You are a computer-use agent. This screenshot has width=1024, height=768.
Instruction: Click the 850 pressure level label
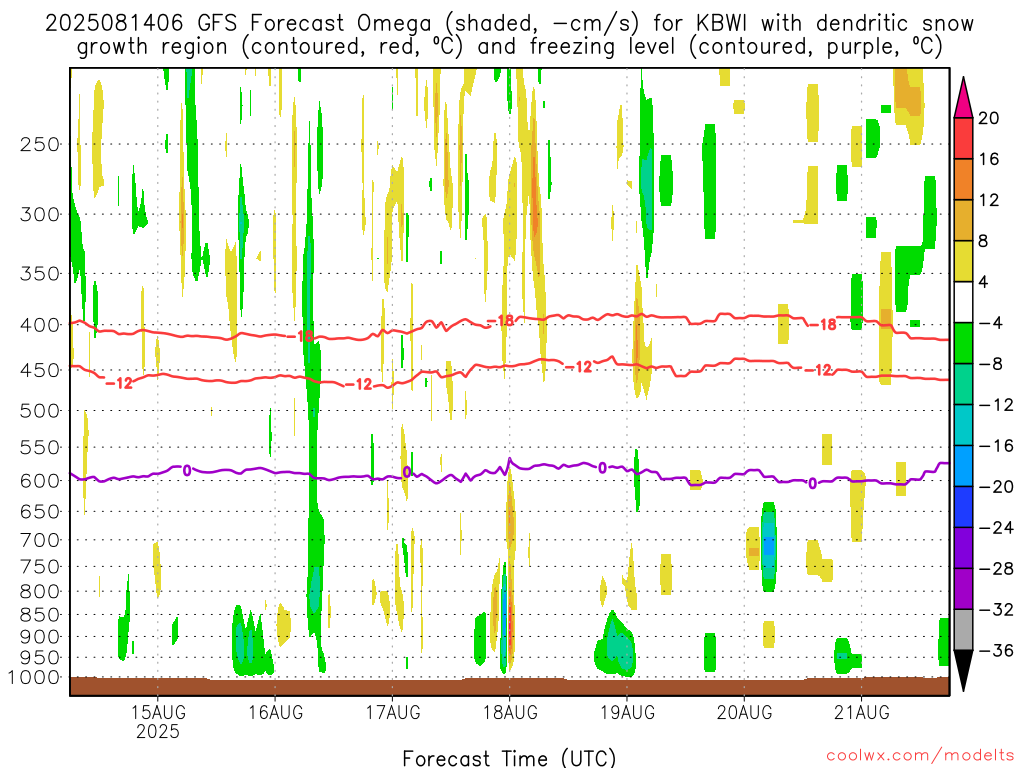click(40, 615)
